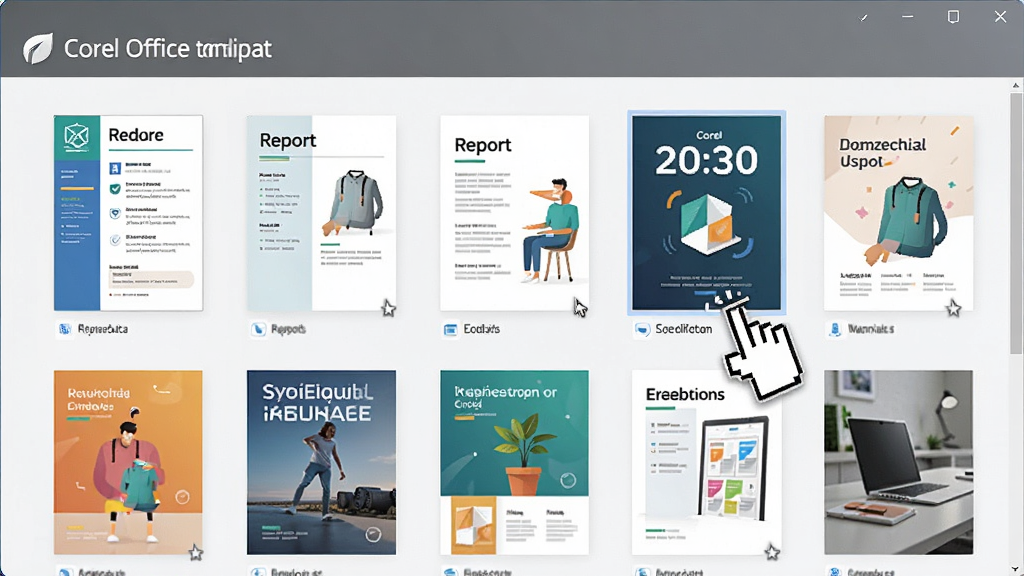Pick the orange template with illustrated character

click(x=128, y=462)
